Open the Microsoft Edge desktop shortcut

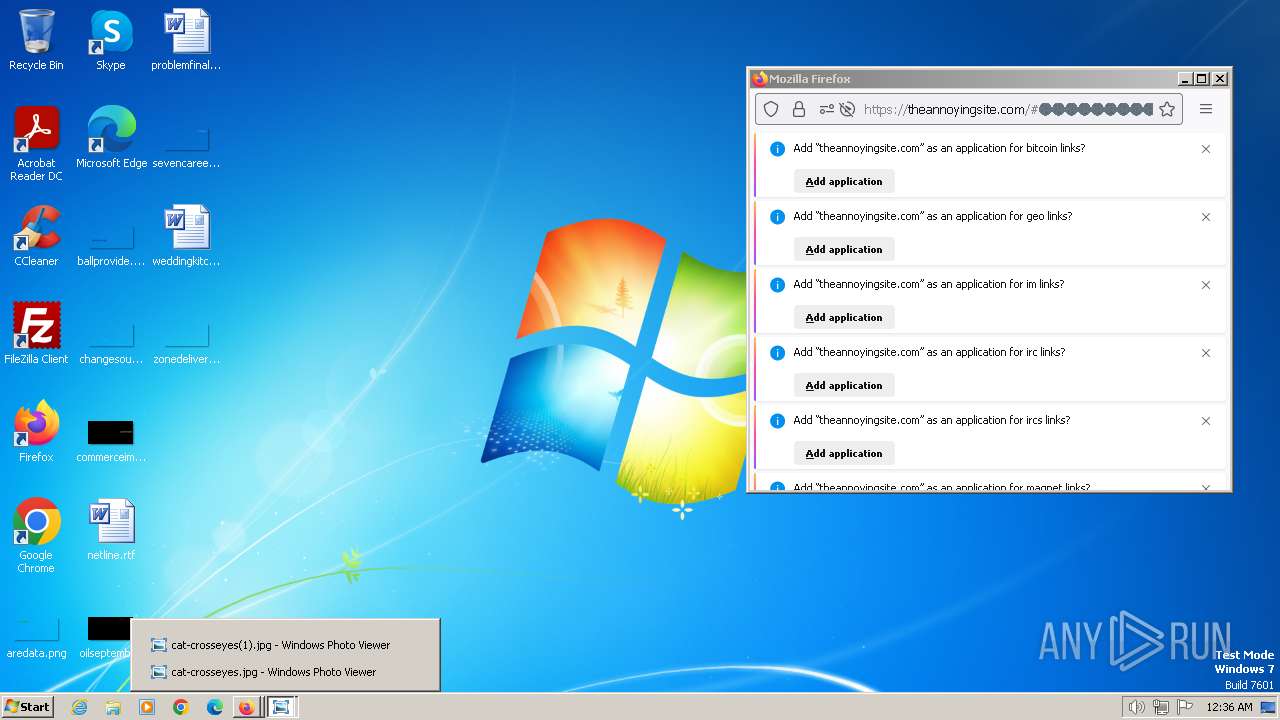tap(111, 138)
